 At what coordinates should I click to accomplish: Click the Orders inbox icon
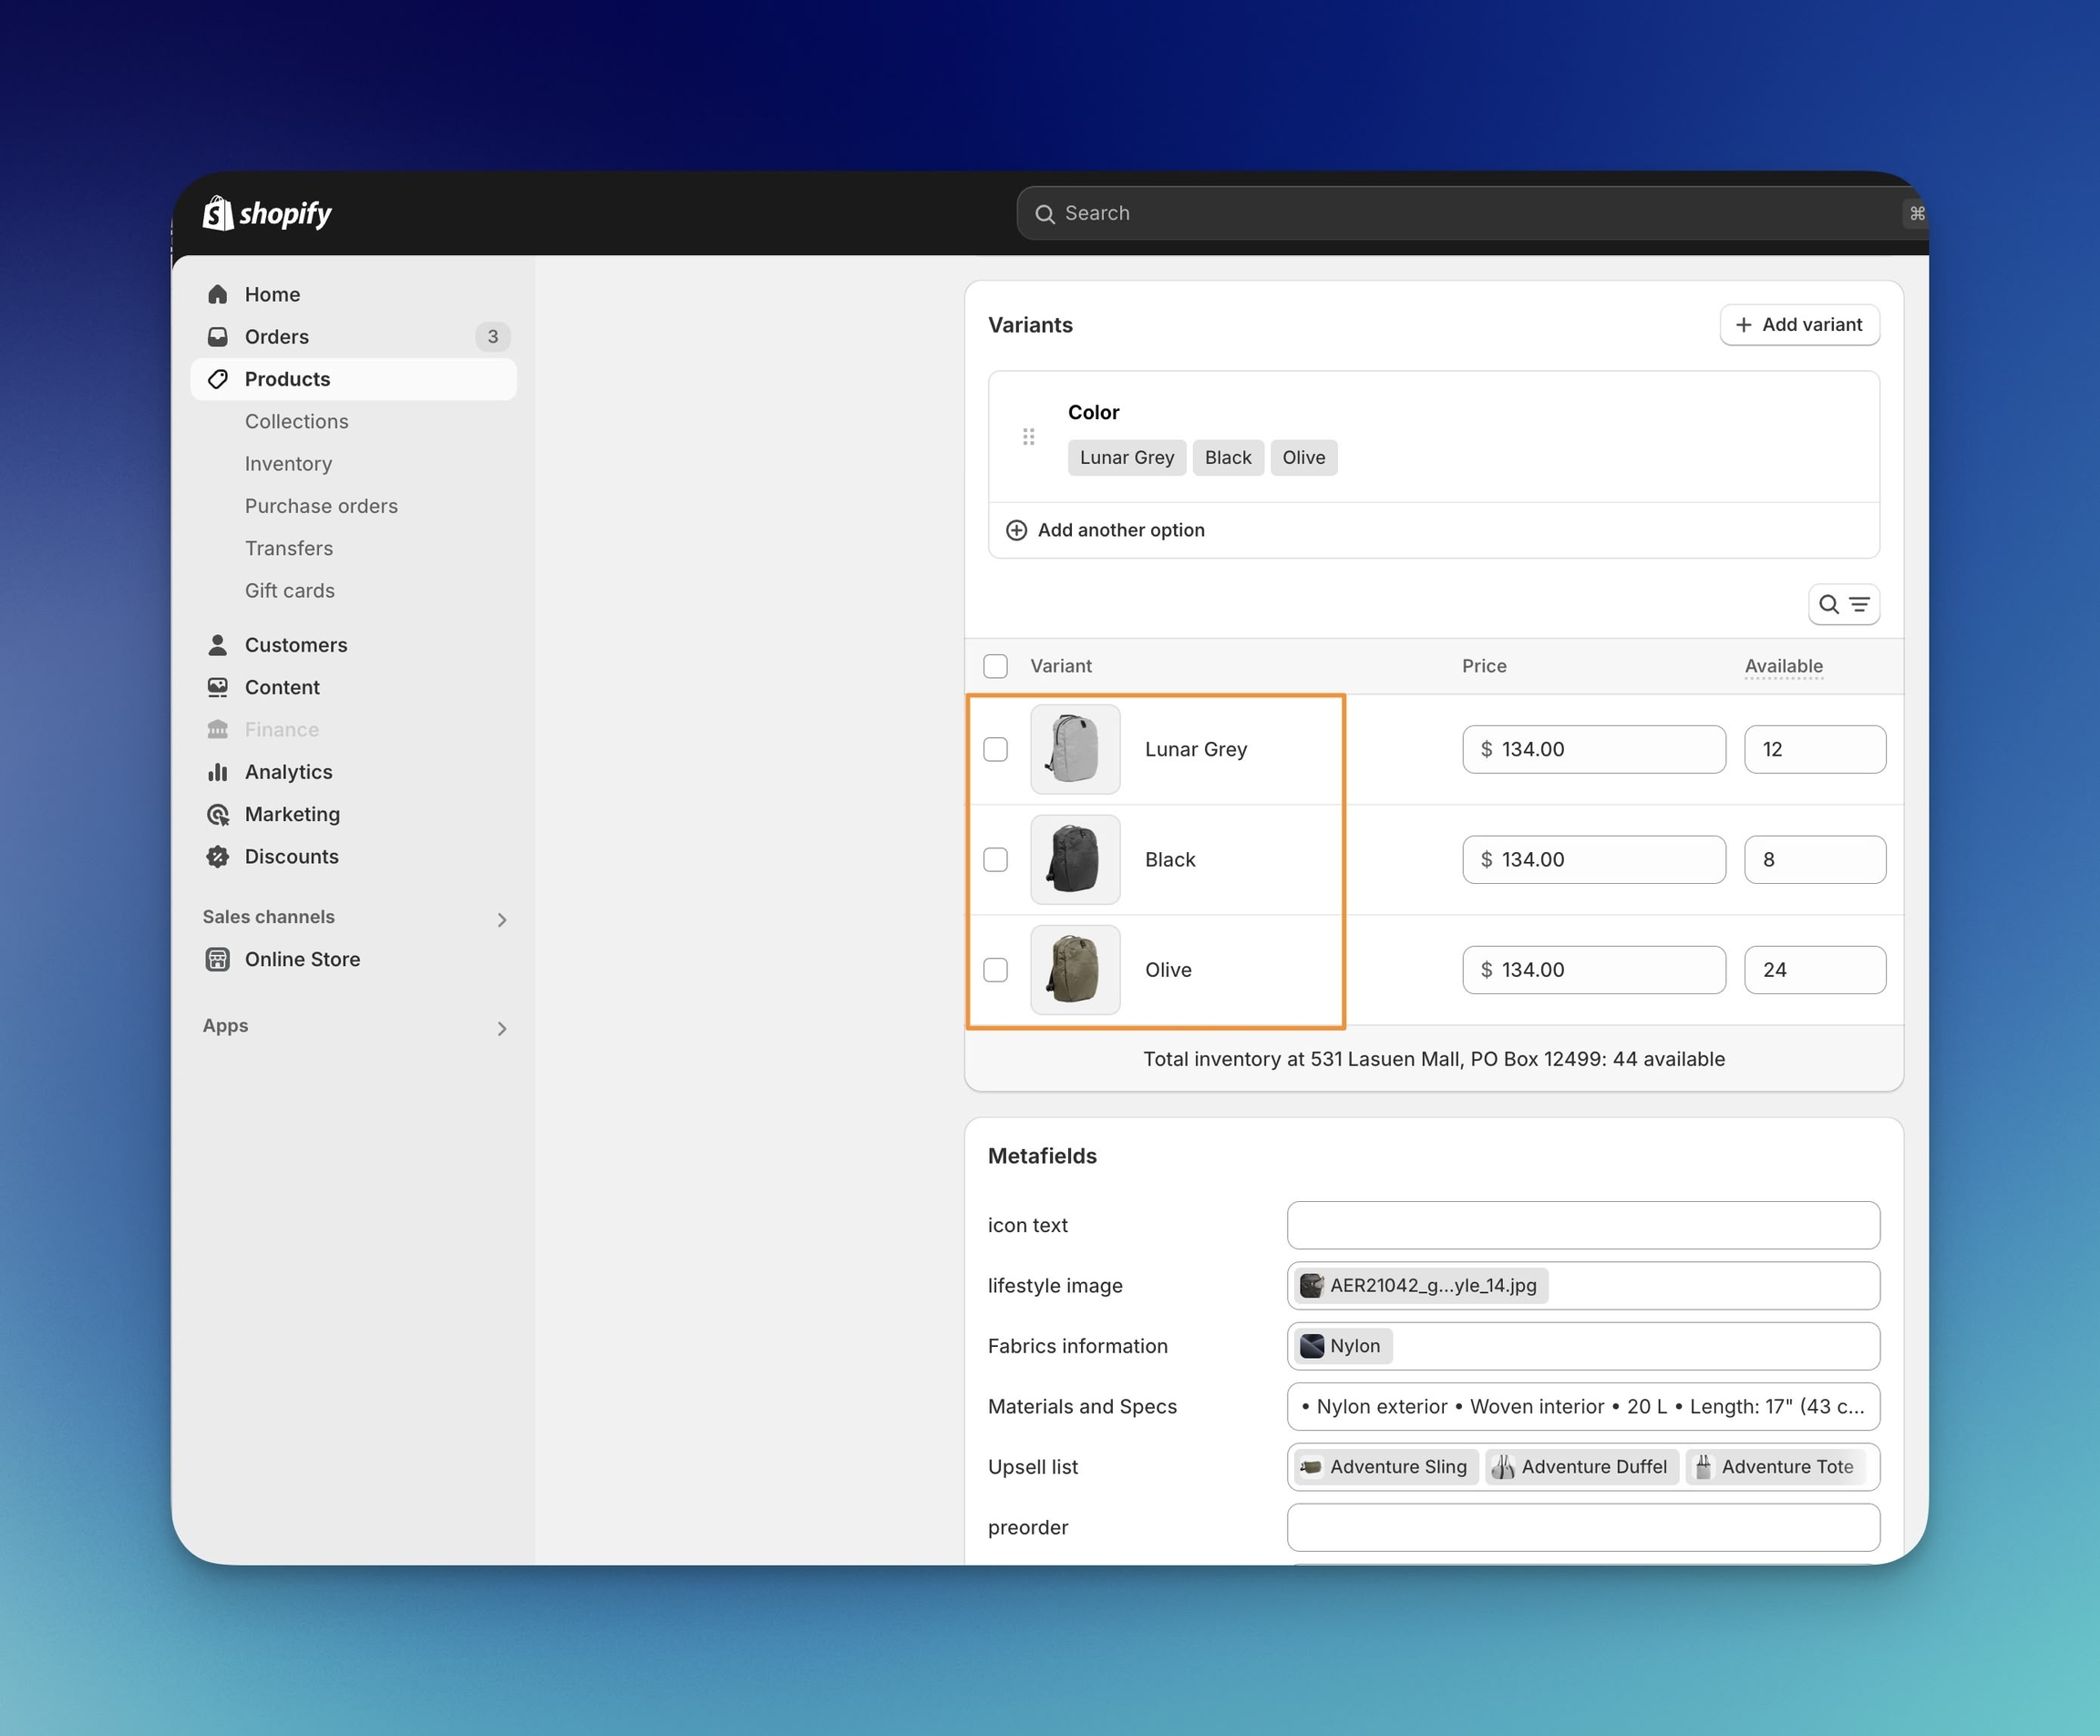point(218,336)
